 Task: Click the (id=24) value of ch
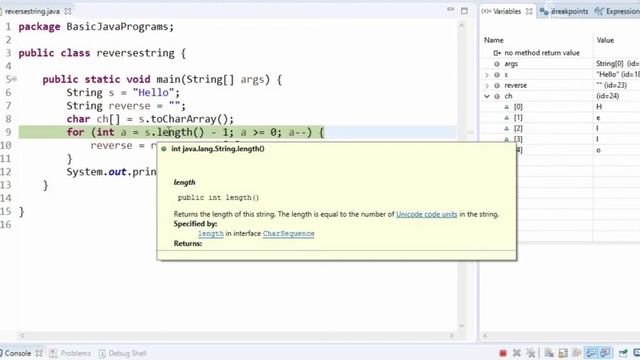[607, 96]
